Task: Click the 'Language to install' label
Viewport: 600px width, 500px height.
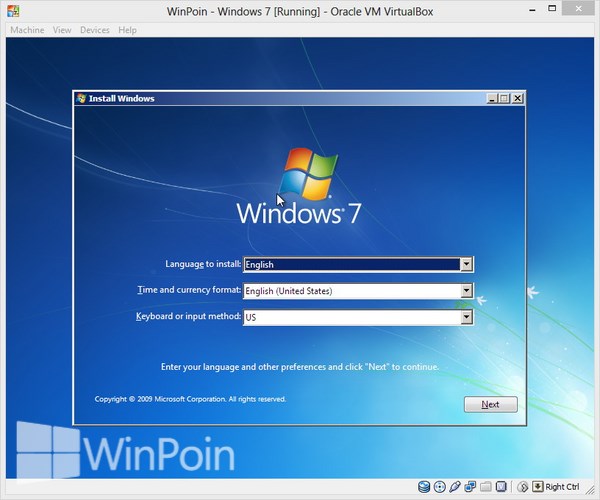Action: pyautogui.click(x=203, y=264)
